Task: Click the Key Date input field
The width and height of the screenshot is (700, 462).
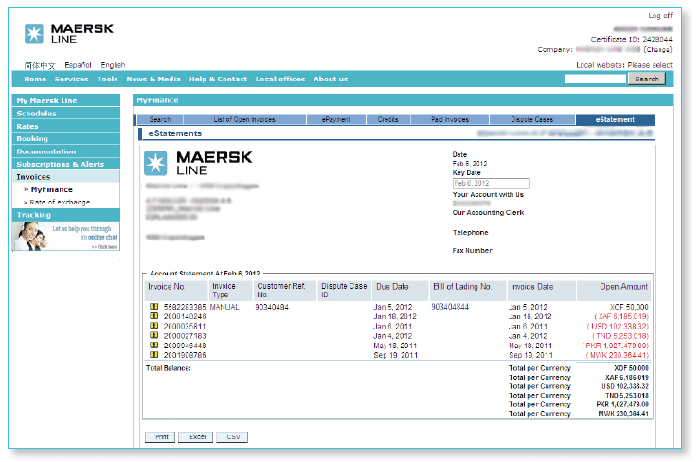Action: (x=491, y=183)
